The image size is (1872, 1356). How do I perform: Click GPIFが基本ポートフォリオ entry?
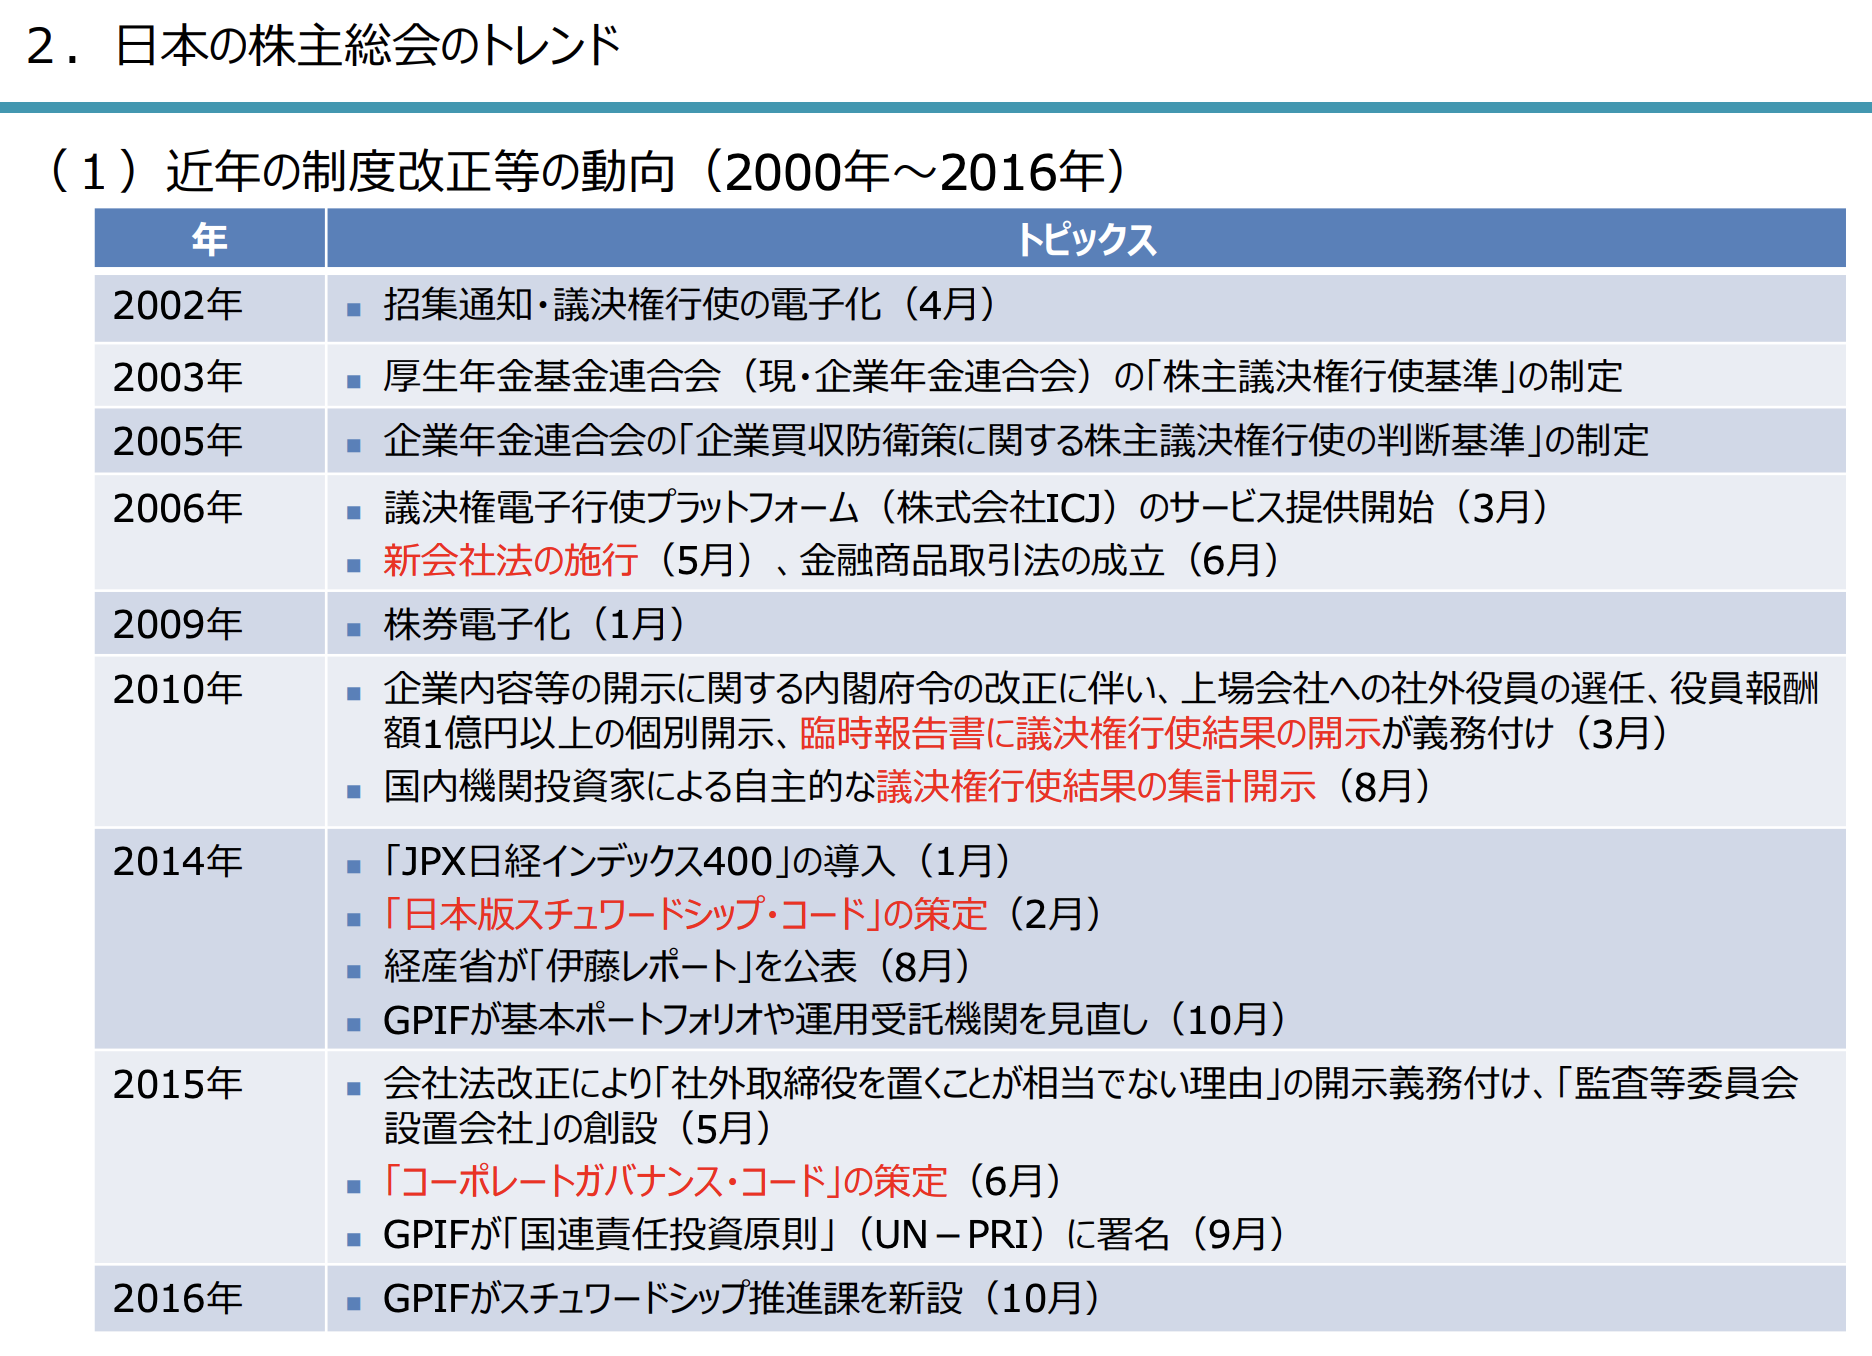click(837, 1019)
